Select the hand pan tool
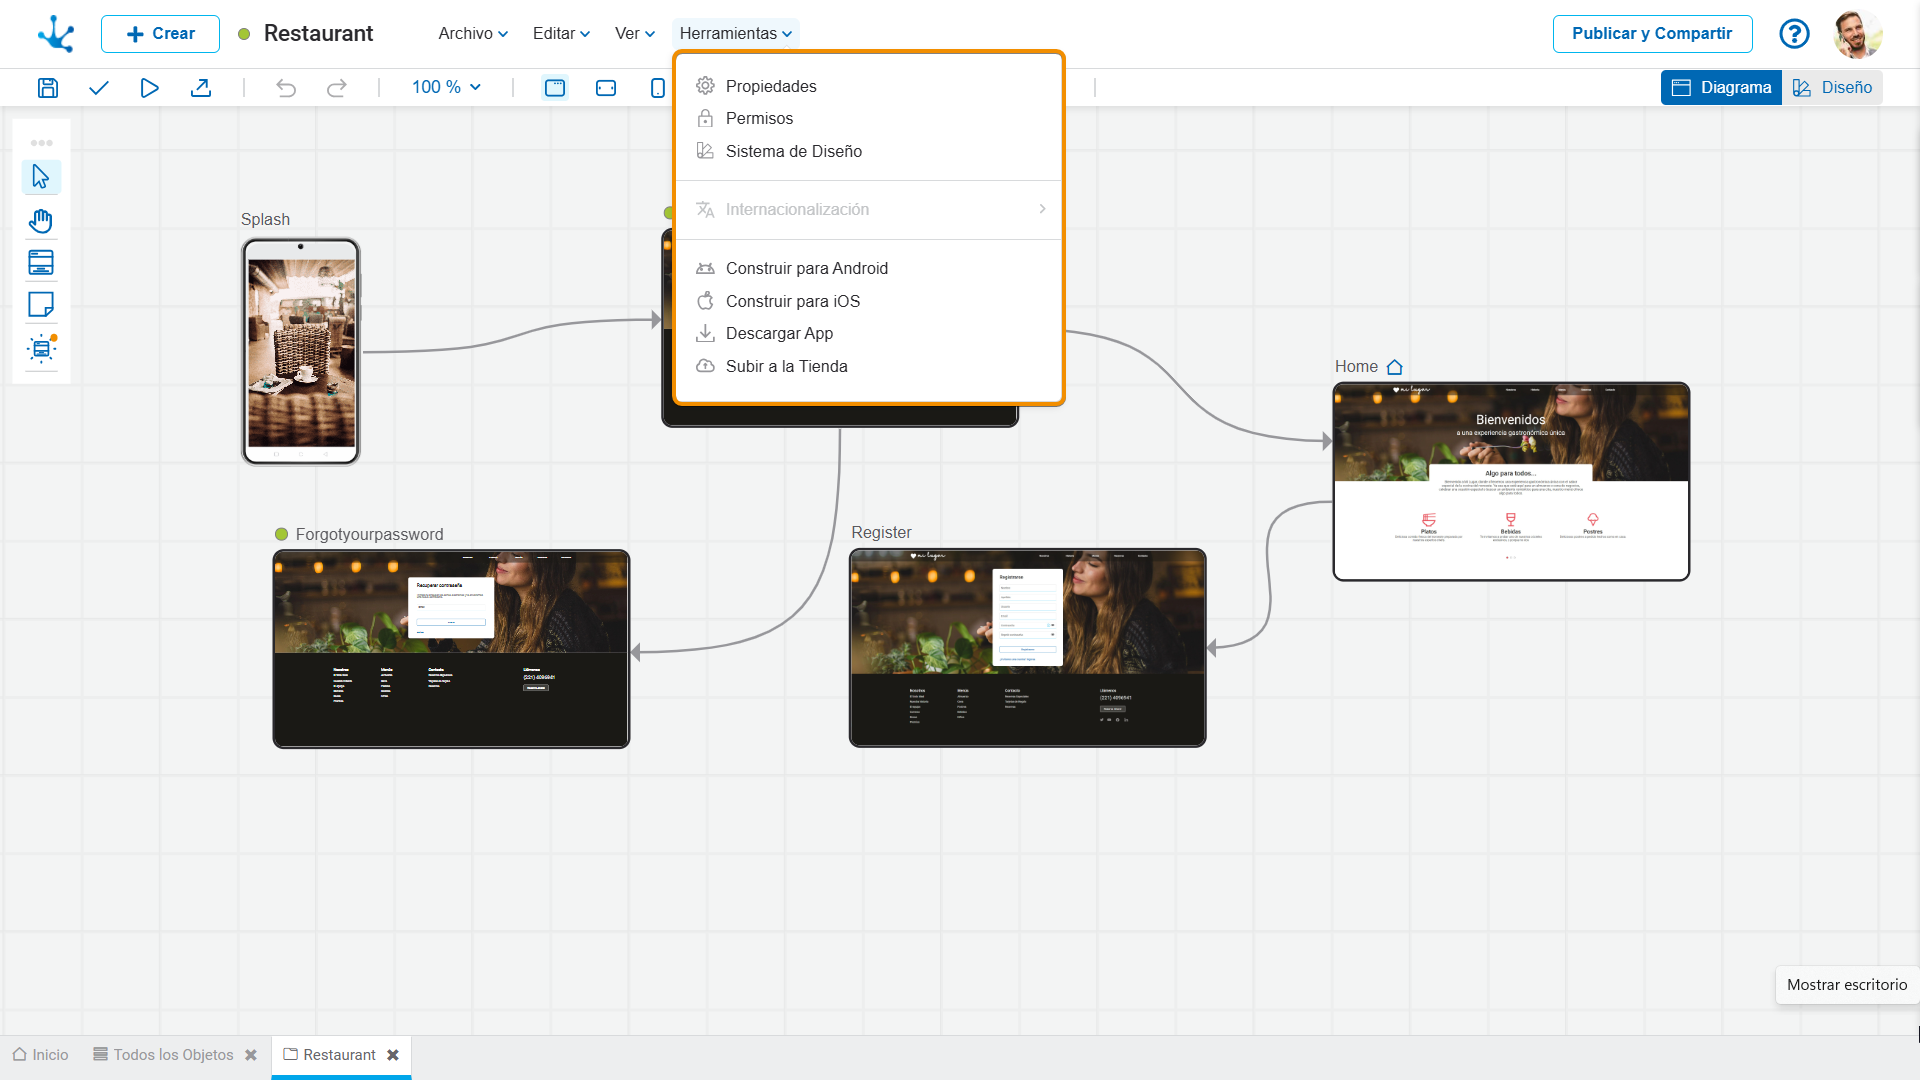 click(41, 220)
